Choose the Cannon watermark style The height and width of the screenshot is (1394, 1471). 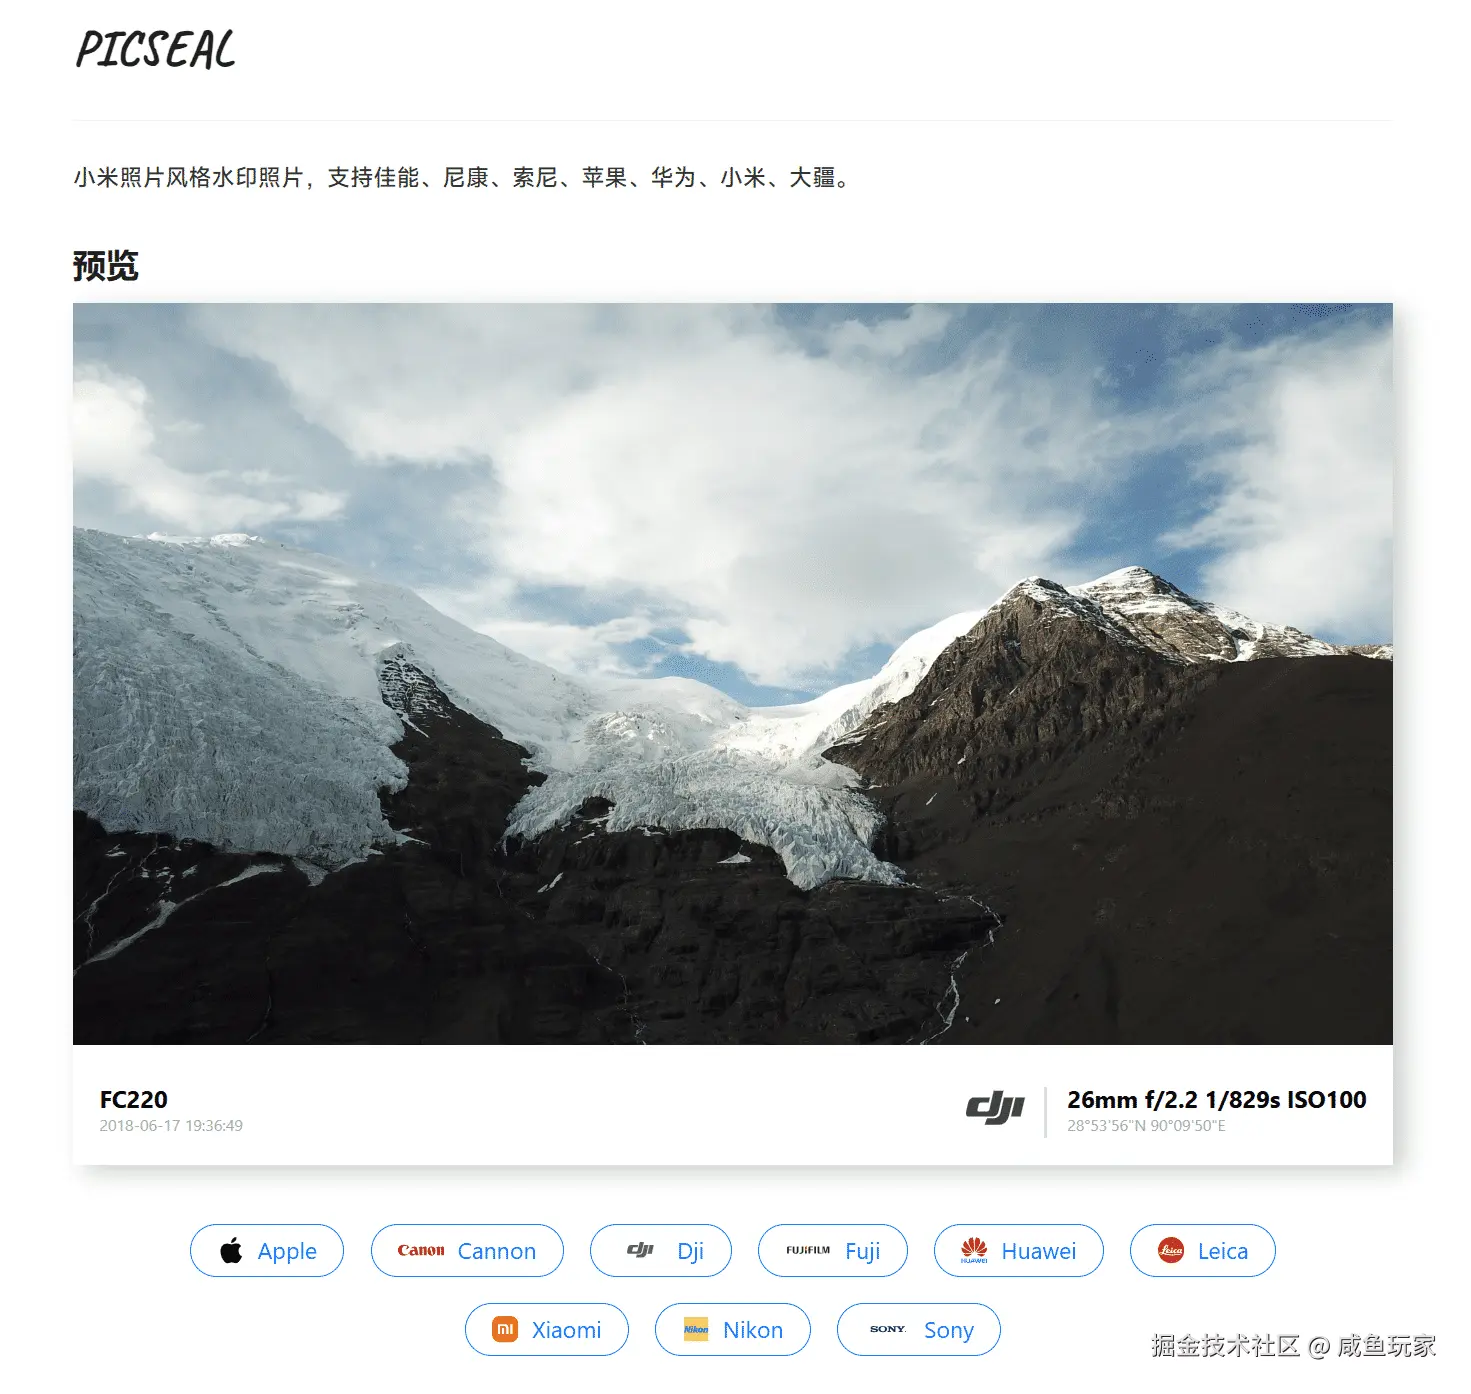[497, 1251]
